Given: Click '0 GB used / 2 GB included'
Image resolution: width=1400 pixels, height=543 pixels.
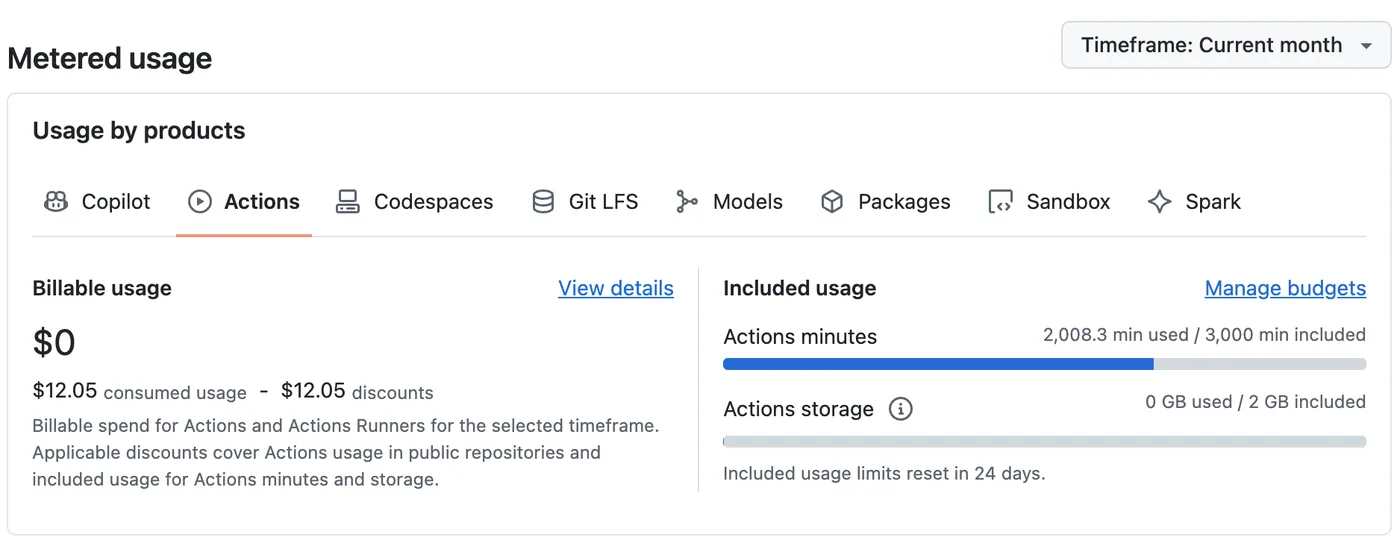Looking at the screenshot, I should [1256, 402].
